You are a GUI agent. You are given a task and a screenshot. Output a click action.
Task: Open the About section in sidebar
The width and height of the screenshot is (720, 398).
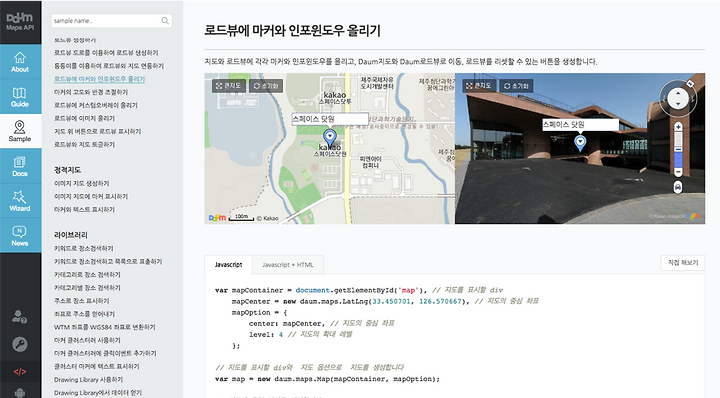(x=20, y=62)
